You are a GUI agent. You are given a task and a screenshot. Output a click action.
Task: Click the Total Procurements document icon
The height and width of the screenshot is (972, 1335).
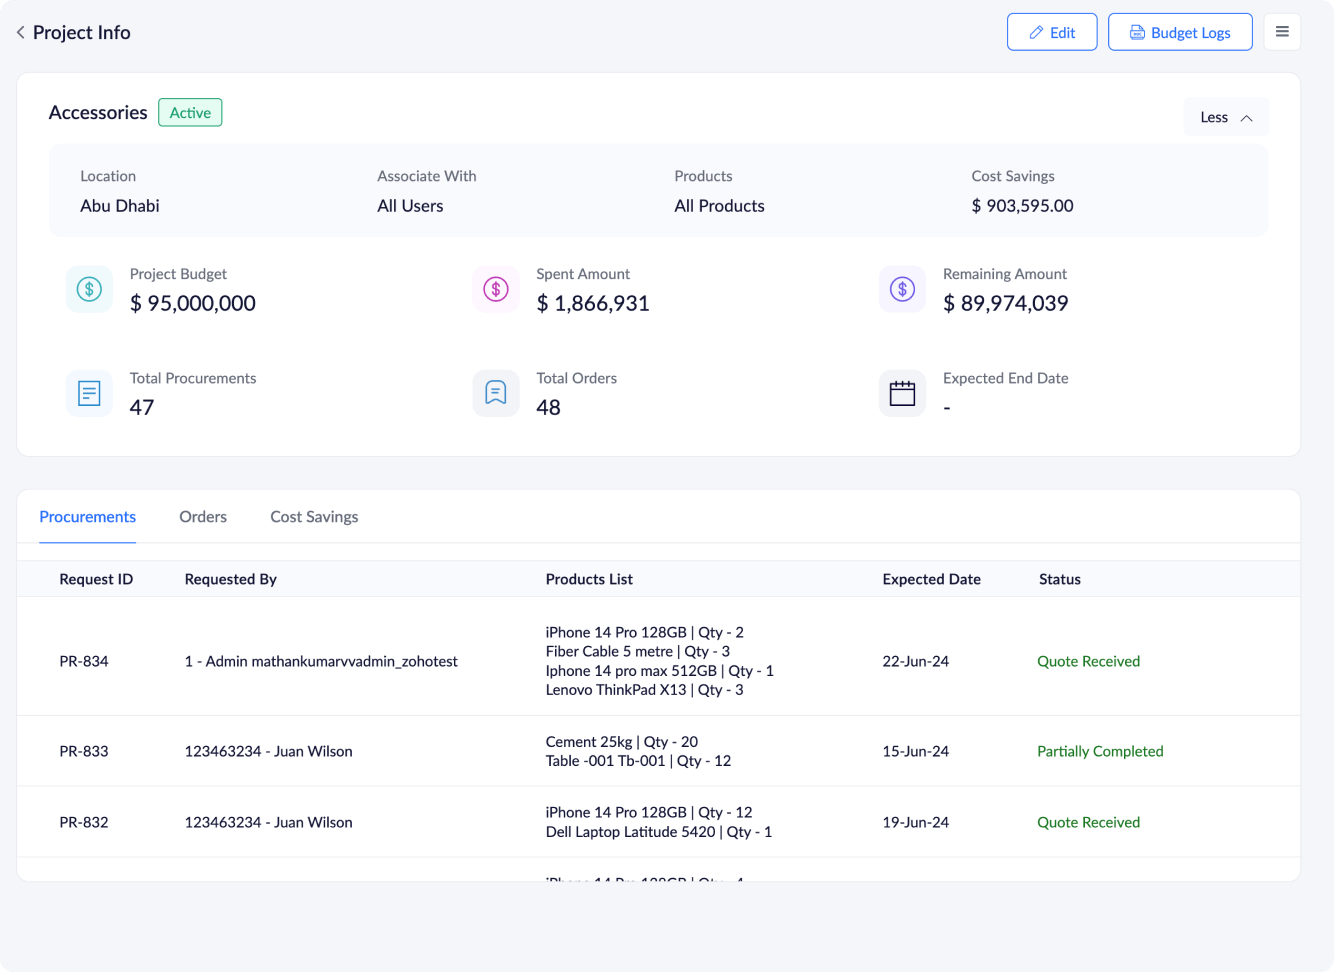[89, 393]
